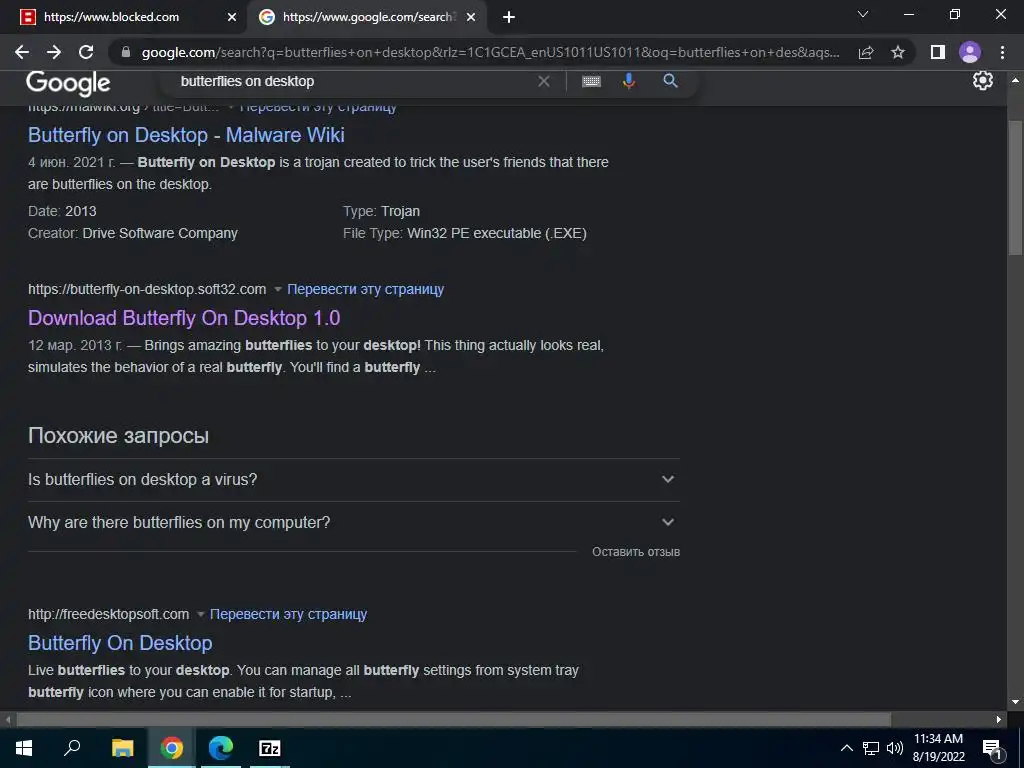Image resolution: width=1024 pixels, height=768 pixels.
Task: Share this page via address bar icon
Action: [866, 52]
